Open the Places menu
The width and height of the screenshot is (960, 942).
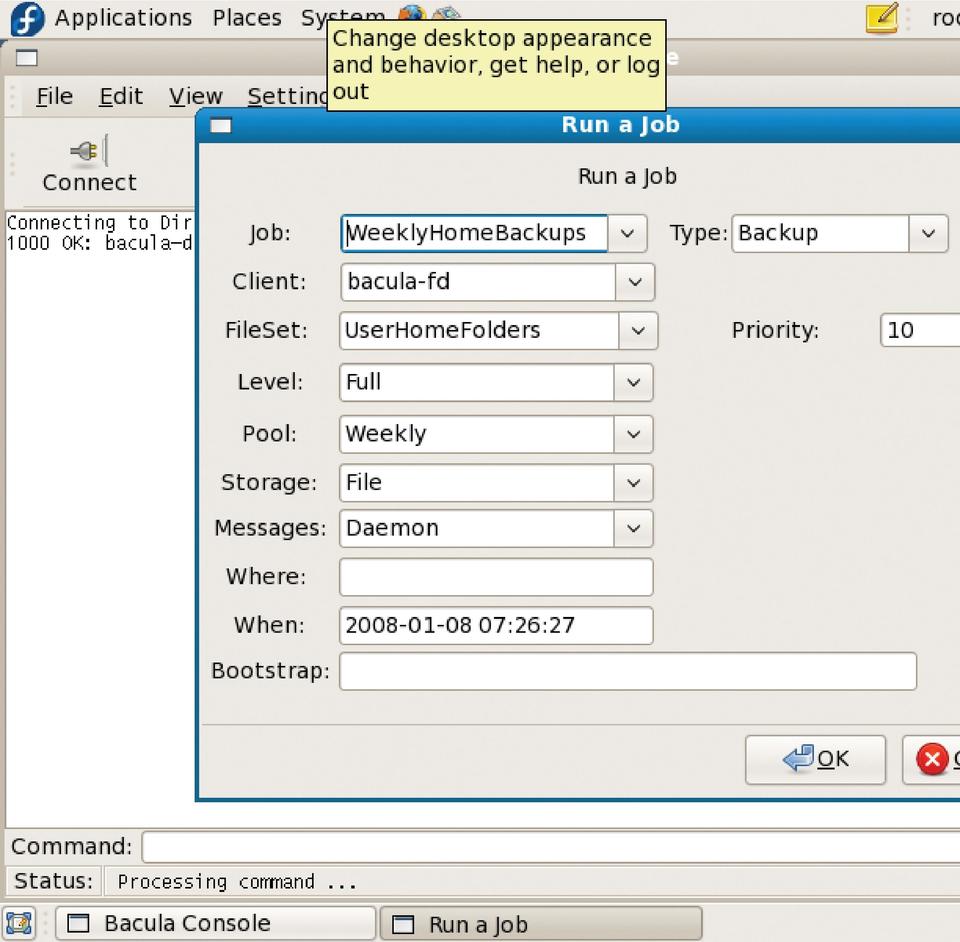point(247,18)
